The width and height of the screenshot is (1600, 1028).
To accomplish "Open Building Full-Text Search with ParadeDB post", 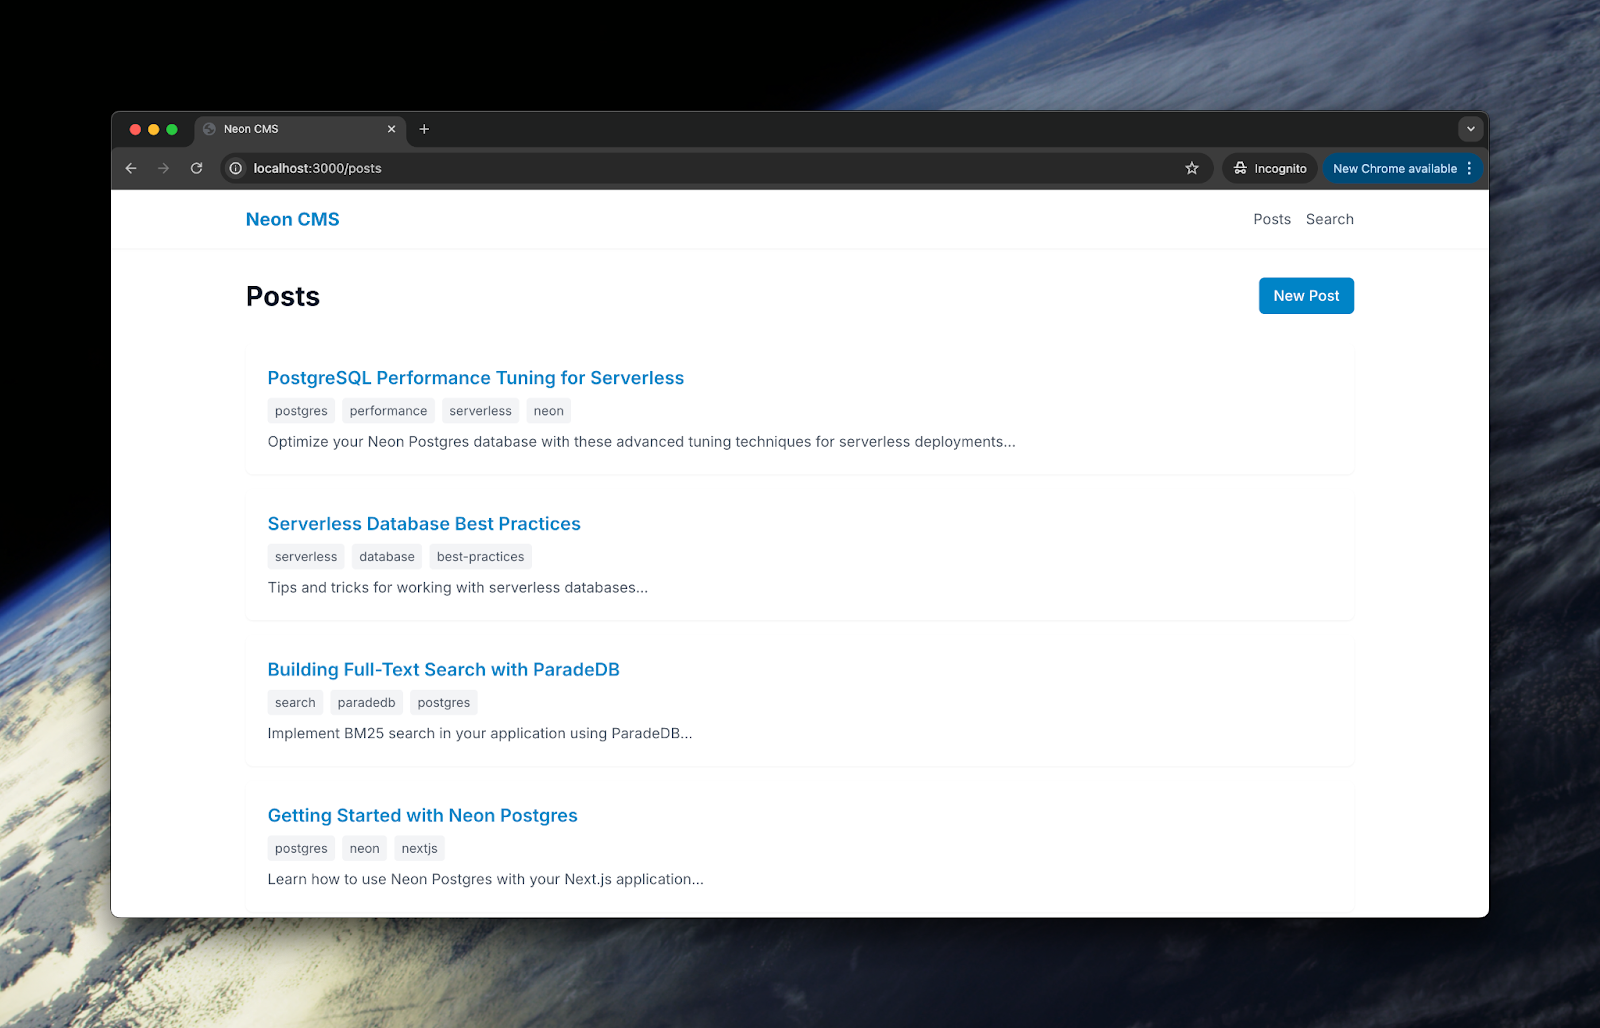I will [x=443, y=670].
